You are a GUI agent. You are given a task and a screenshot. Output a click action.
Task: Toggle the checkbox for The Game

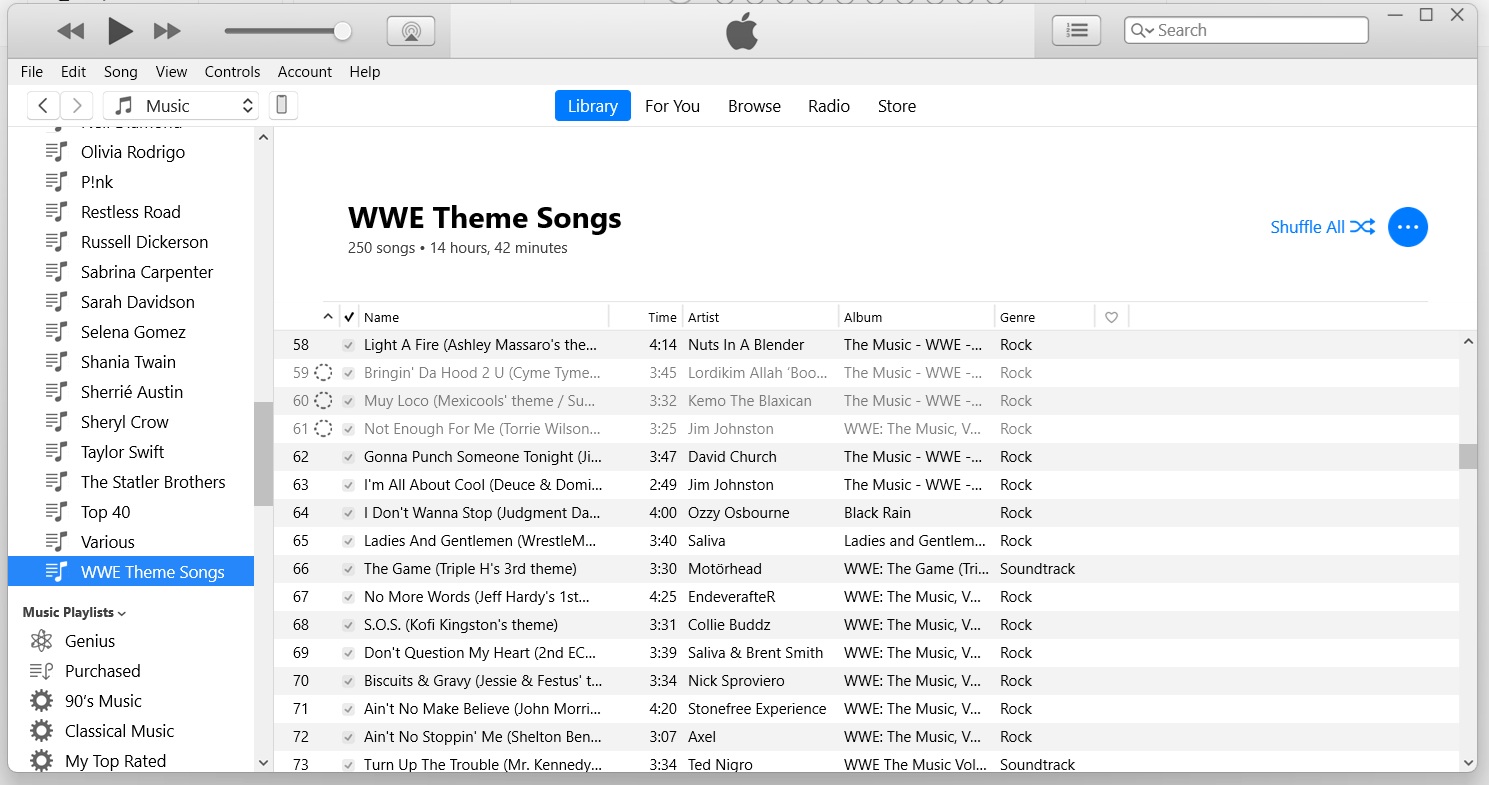click(x=348, y=569)
